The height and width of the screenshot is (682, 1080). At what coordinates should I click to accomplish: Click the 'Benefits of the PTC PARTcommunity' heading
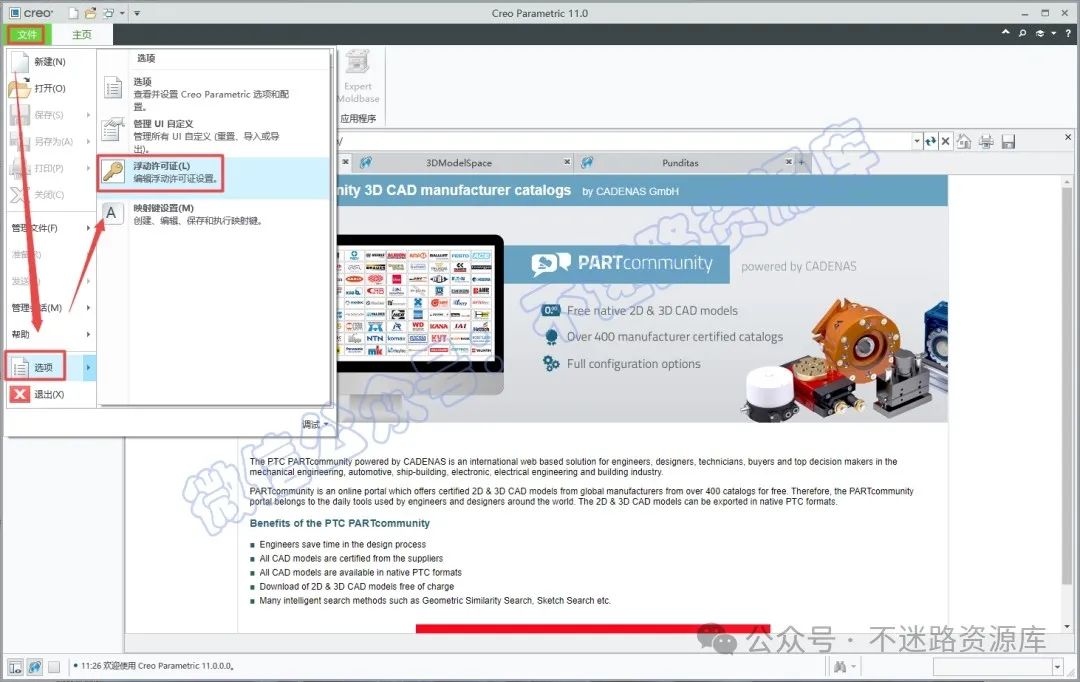click(x=340, y=523)
